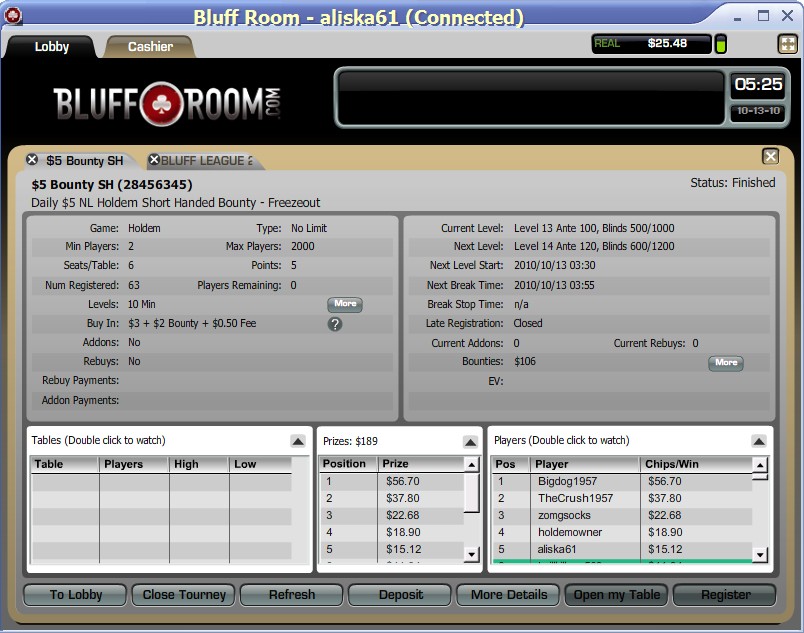
Task: Click the green connection status indicator
Action: 720,44
